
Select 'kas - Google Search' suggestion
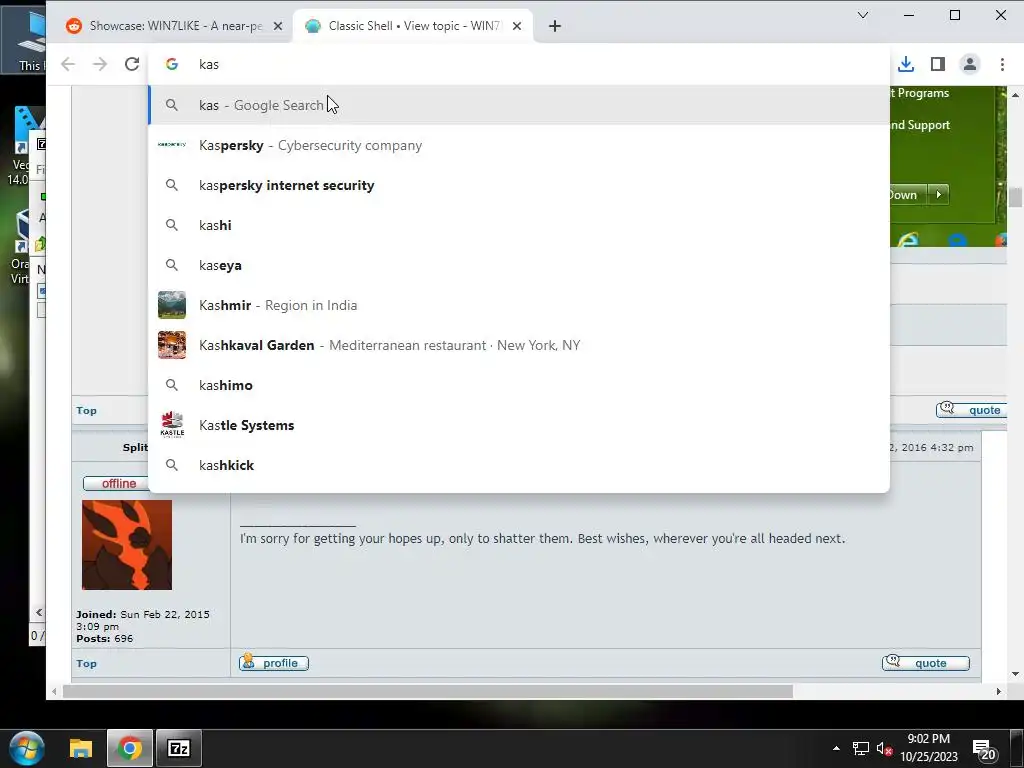(x=519, y=105)
